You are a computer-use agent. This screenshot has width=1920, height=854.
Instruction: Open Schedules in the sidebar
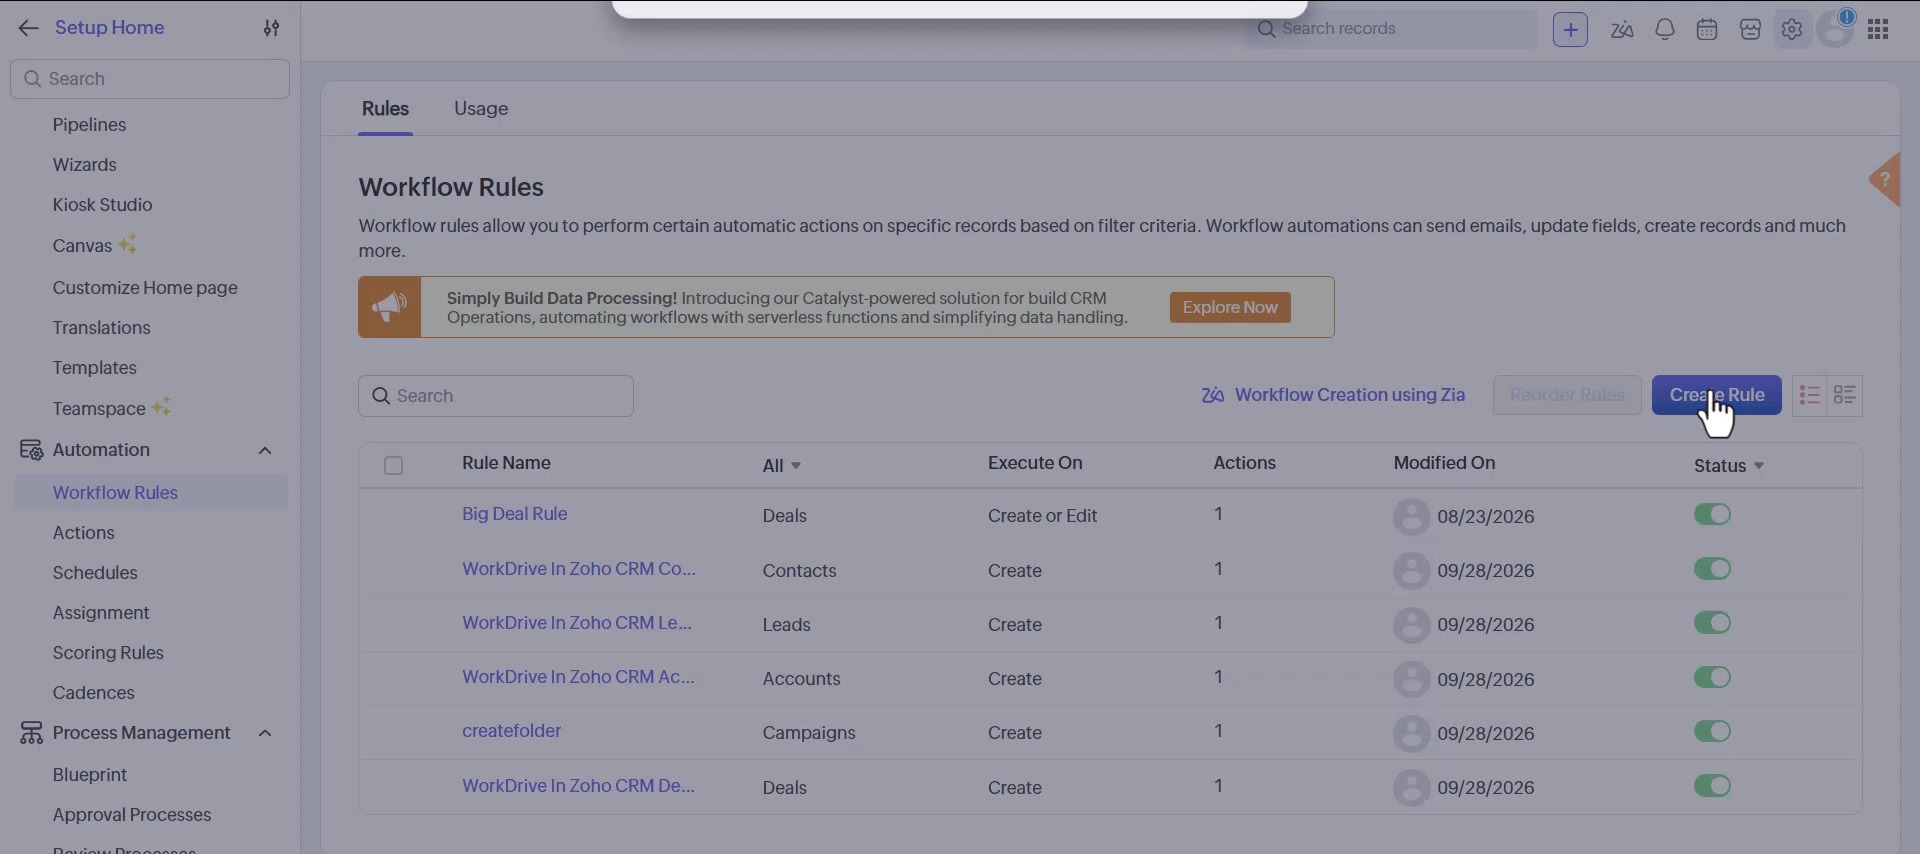(x=95, y=573)
